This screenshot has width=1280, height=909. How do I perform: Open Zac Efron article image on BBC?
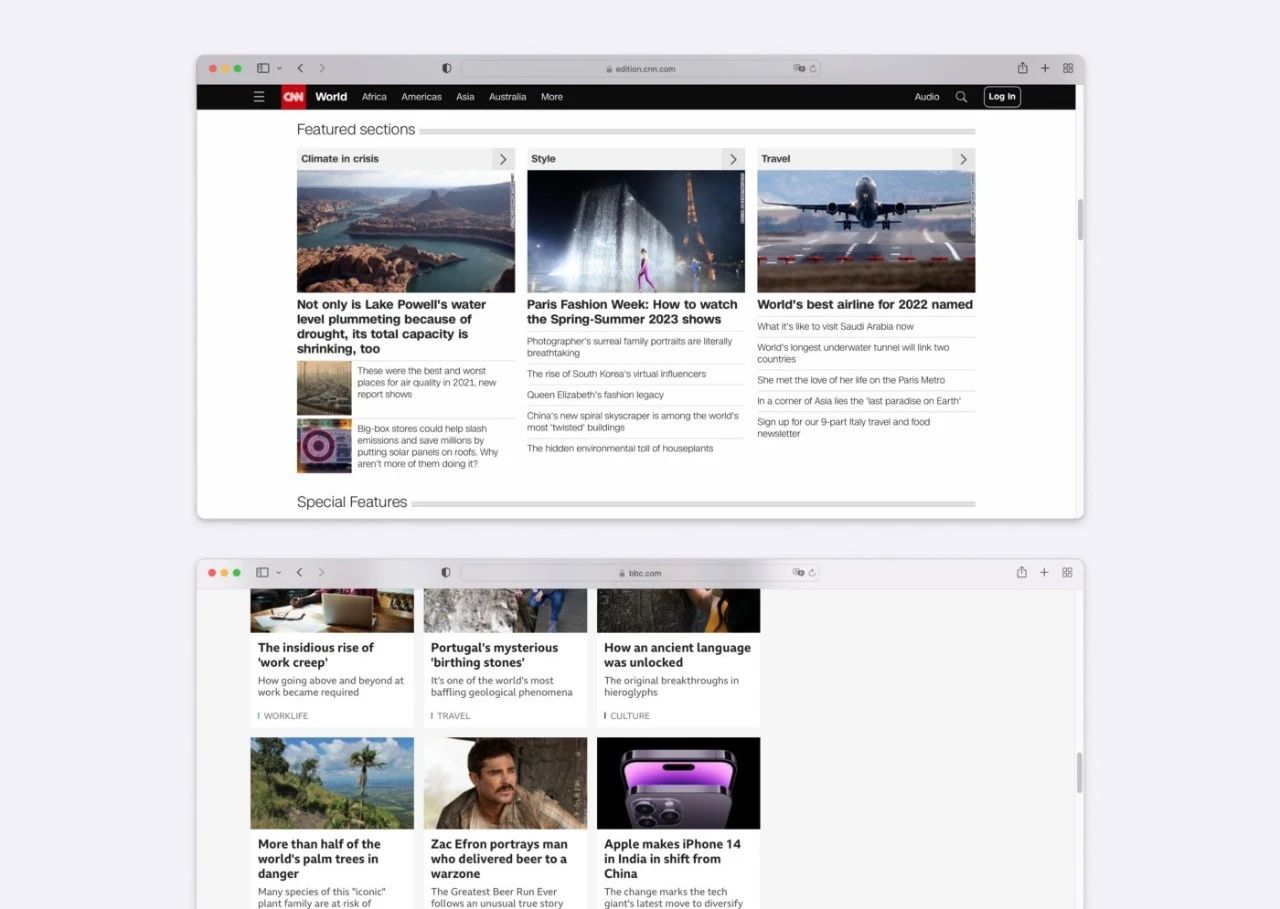pyautogui.click(x=505, y=783)
